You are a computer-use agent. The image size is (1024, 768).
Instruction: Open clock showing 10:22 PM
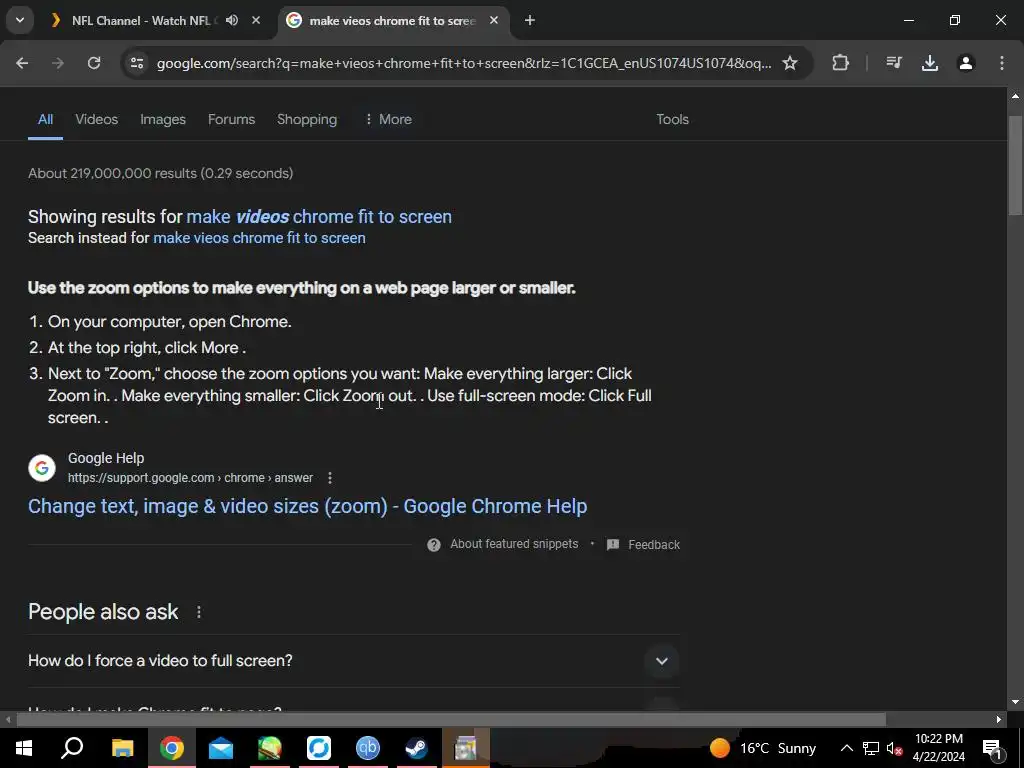coord(938,748)
